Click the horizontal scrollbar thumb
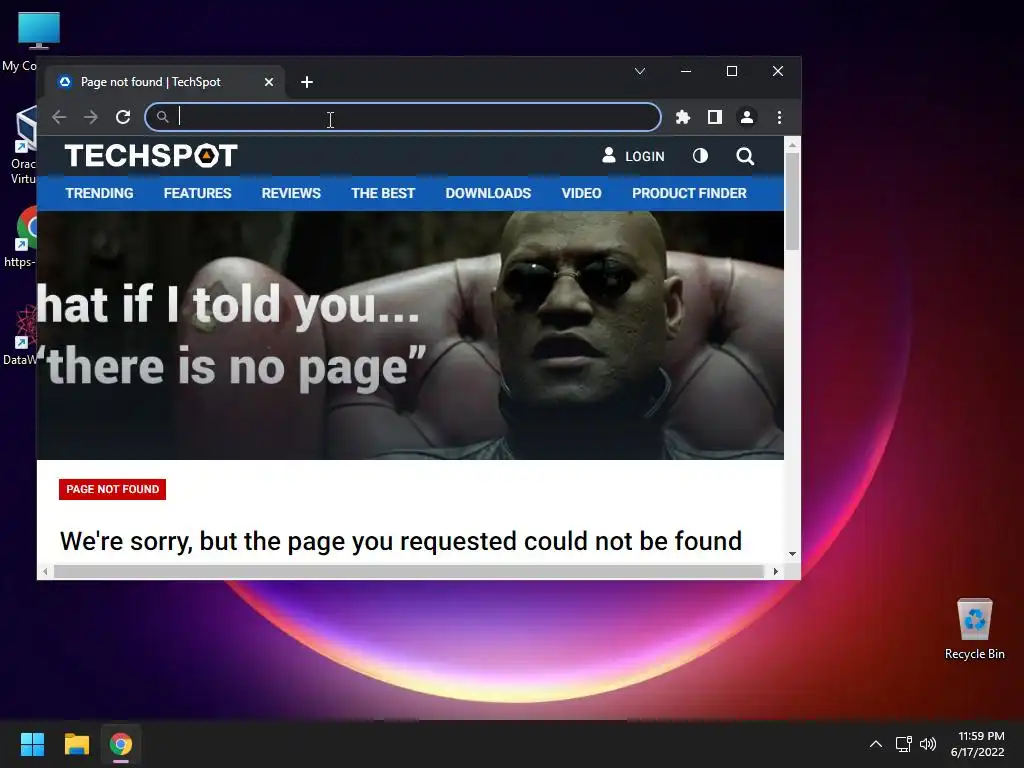The height and width of the screenshot is (768, 1024). click(x=409, y=571)
